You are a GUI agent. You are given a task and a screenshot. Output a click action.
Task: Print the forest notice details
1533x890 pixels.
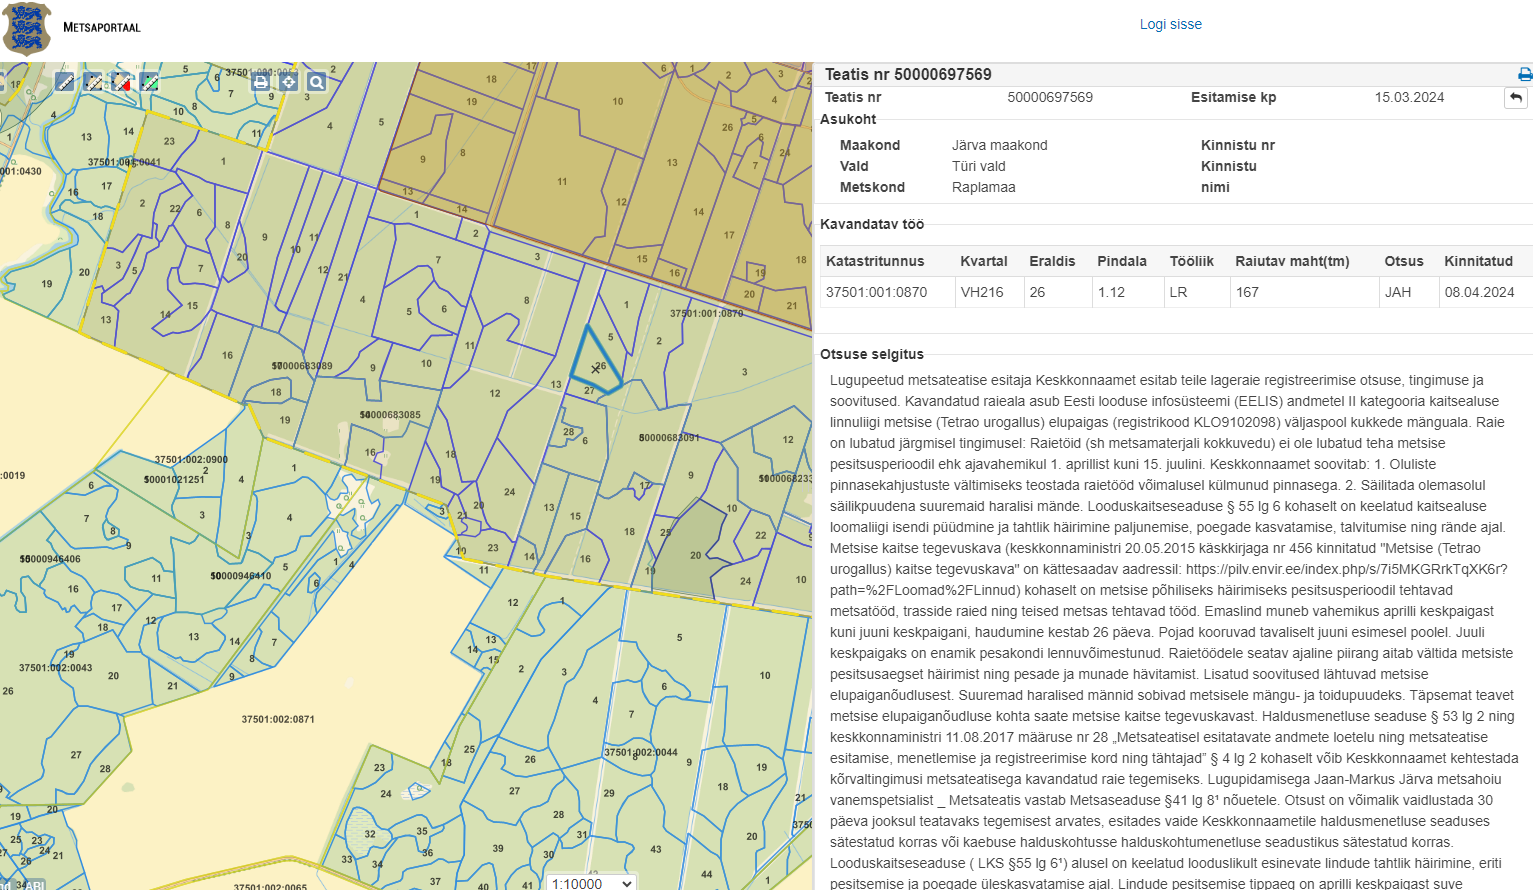[1524, 75]
